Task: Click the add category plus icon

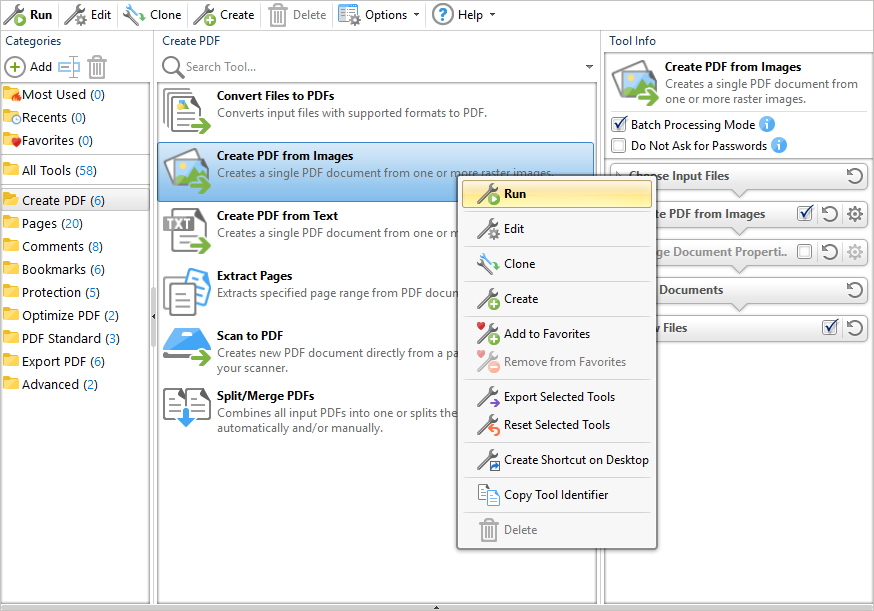Action: [x=16, y=67]
